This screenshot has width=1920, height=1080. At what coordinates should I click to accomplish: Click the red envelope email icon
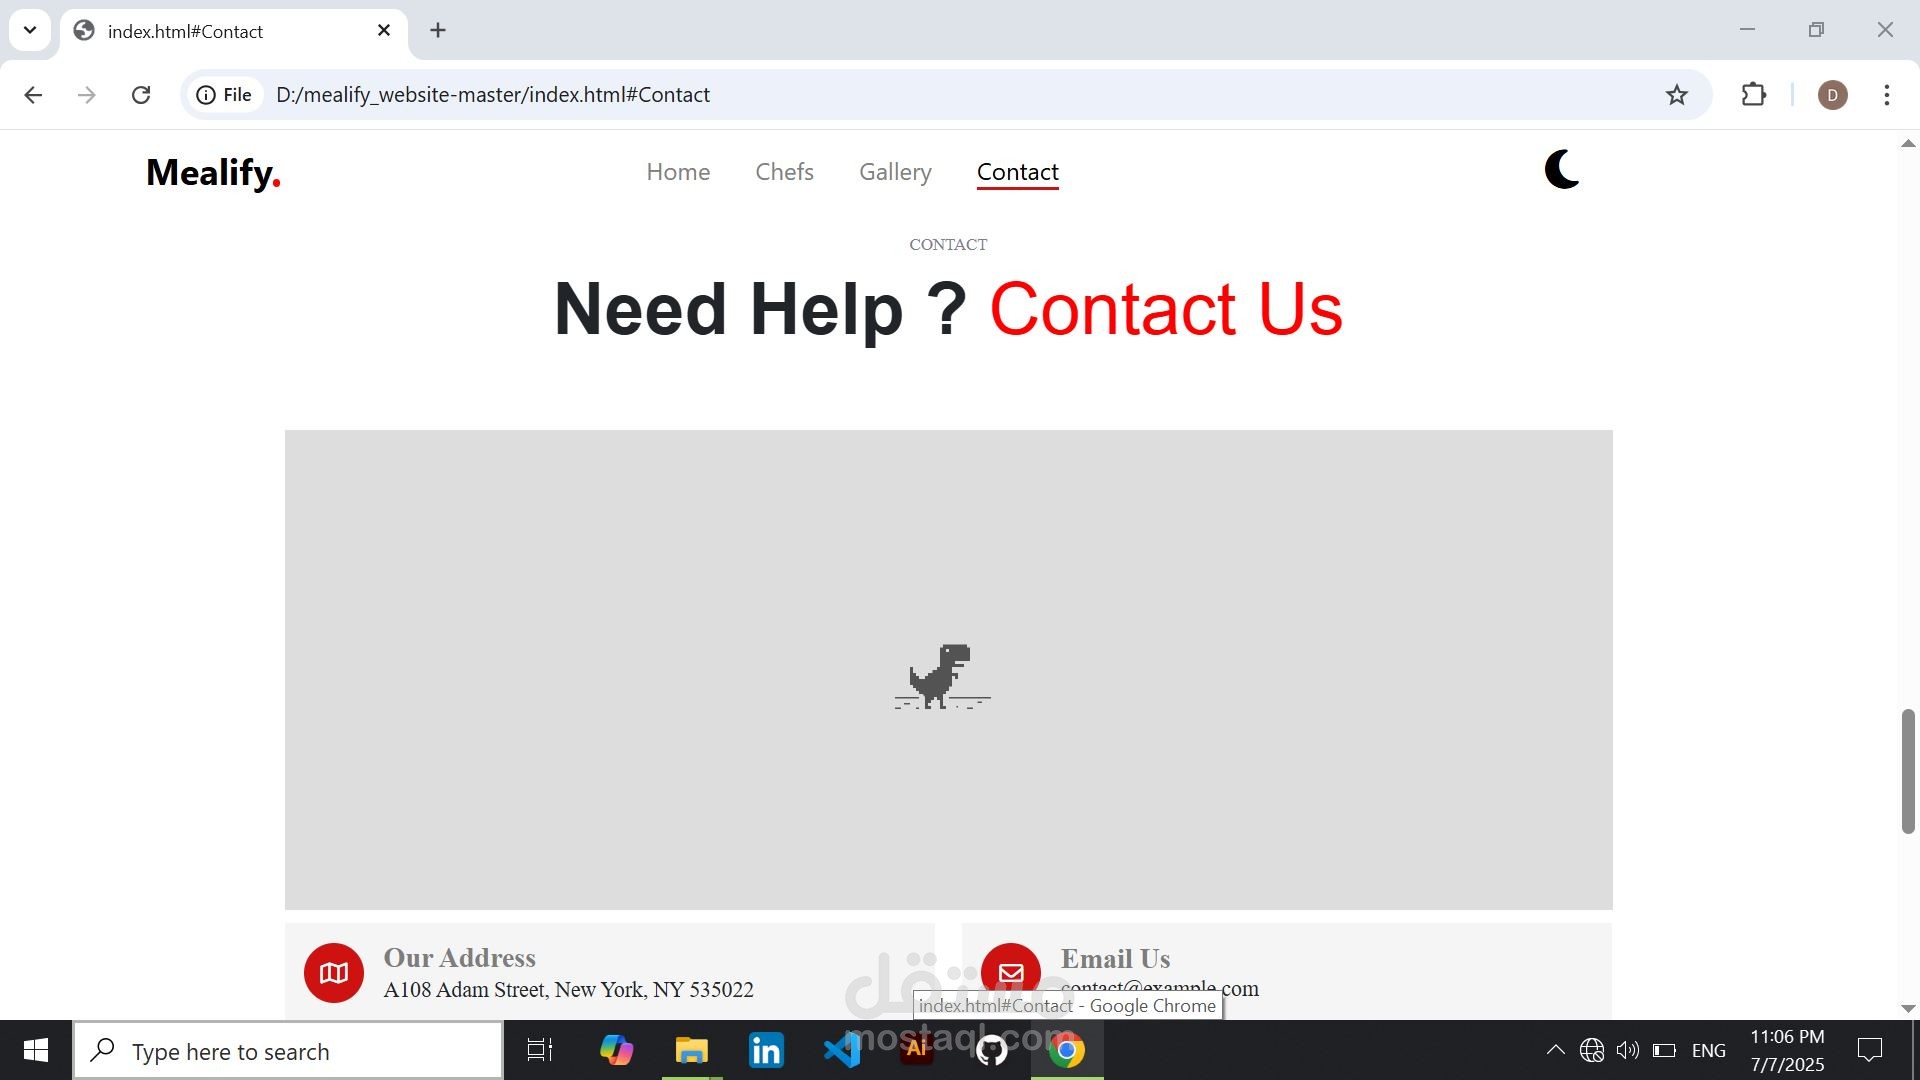pos(1010,972)
